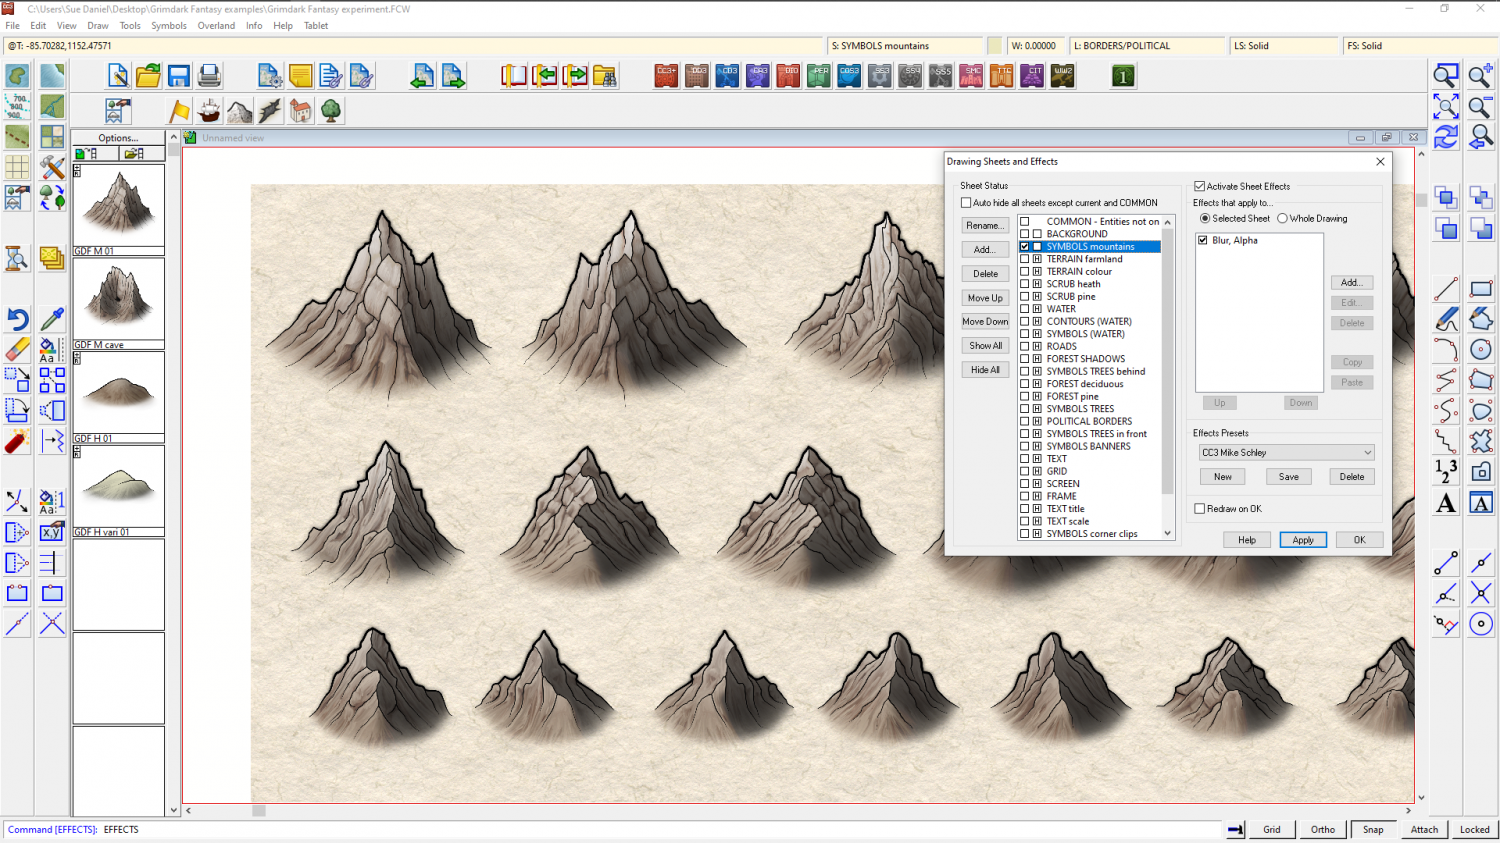Open the Info menu
Image resolution: width=1500 pixels, height=843 pixels.
pos(254,26)
